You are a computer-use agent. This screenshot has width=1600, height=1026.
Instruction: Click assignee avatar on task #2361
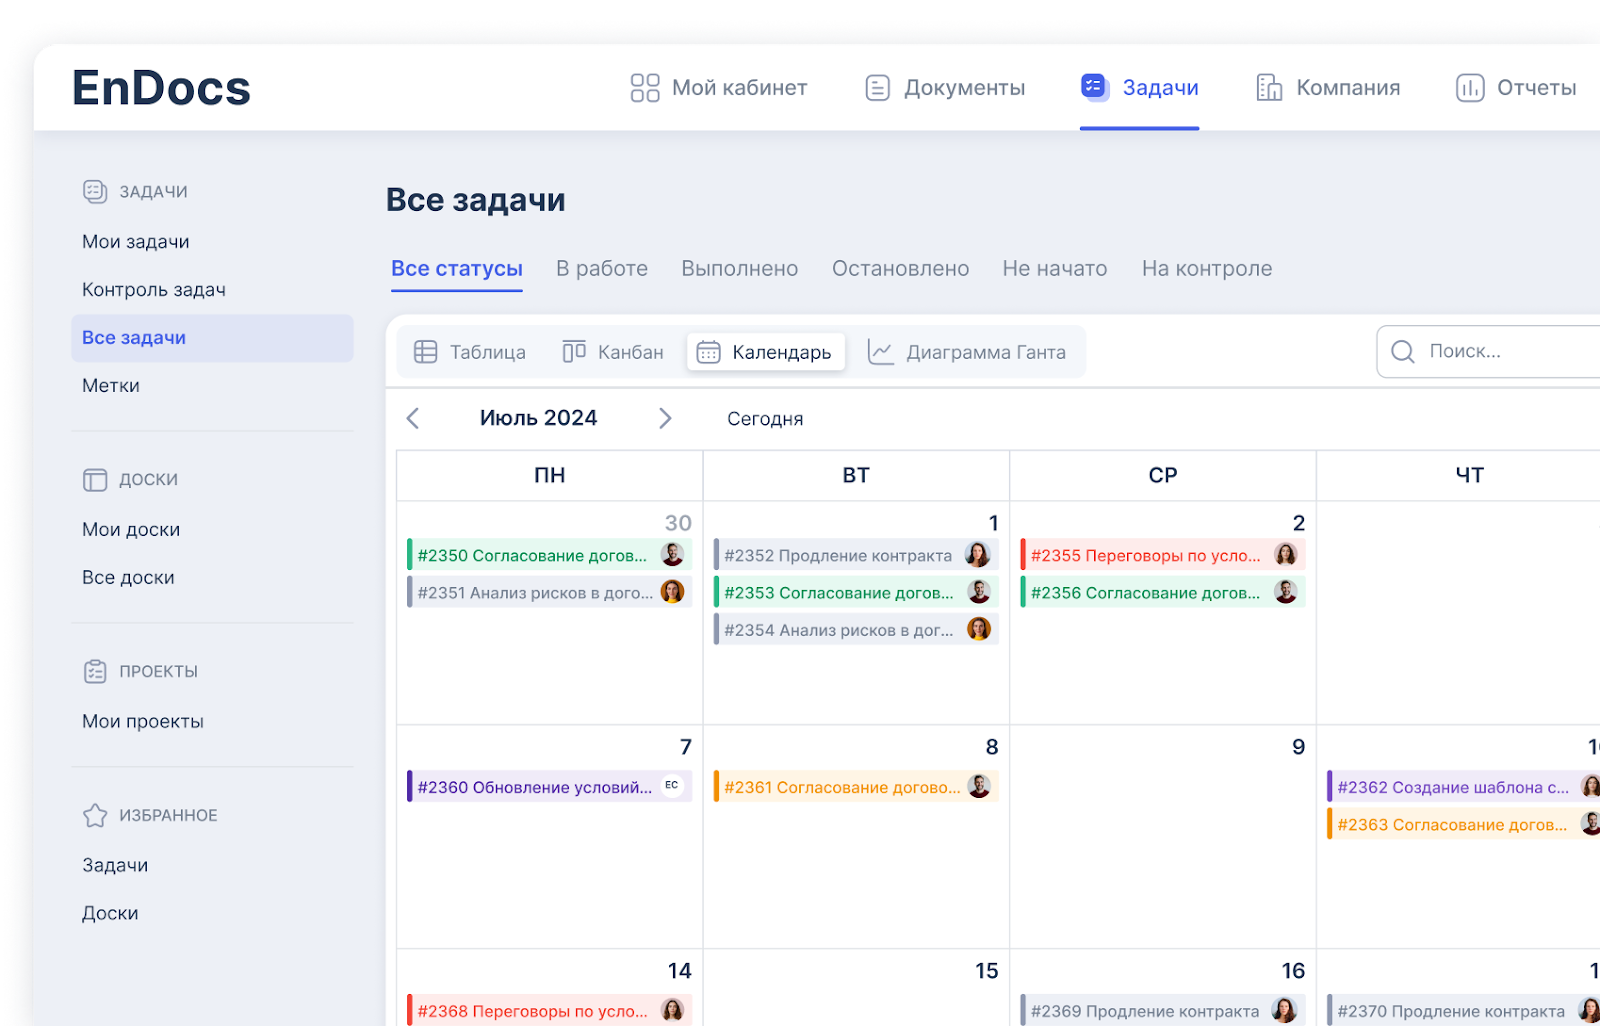click(x=979, y=786)
